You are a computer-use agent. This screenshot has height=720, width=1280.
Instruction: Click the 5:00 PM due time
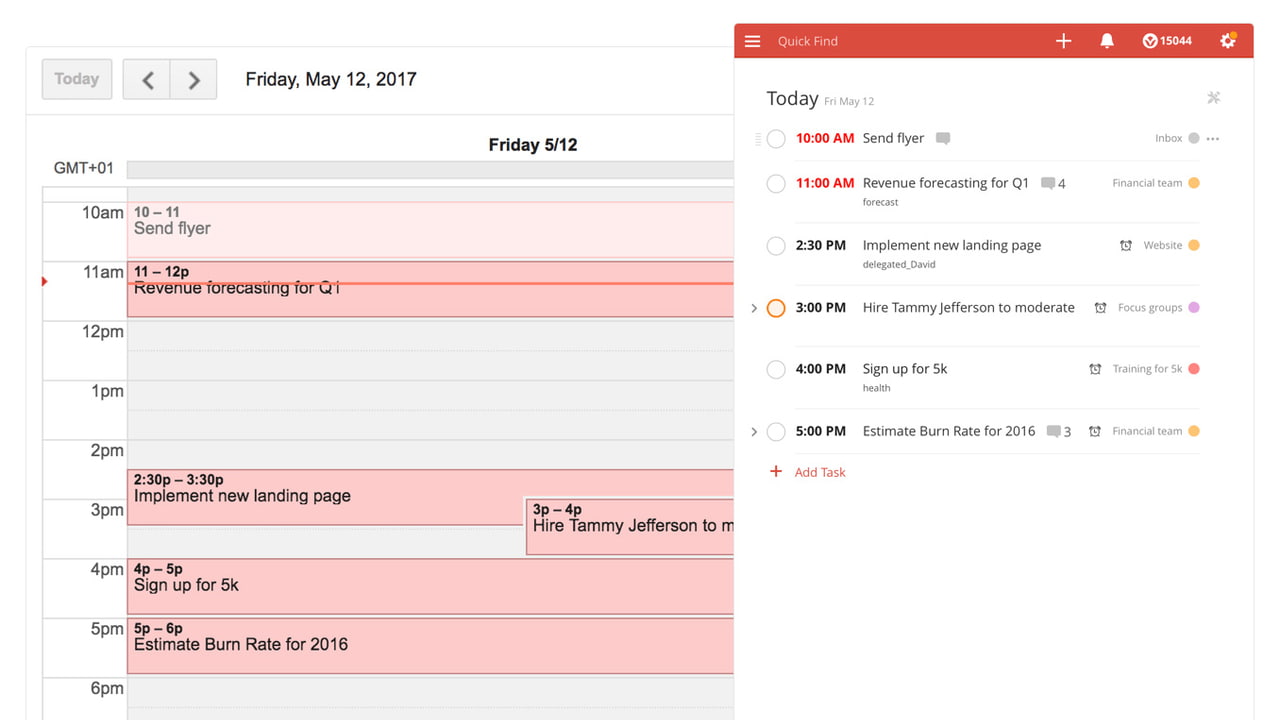821,432
